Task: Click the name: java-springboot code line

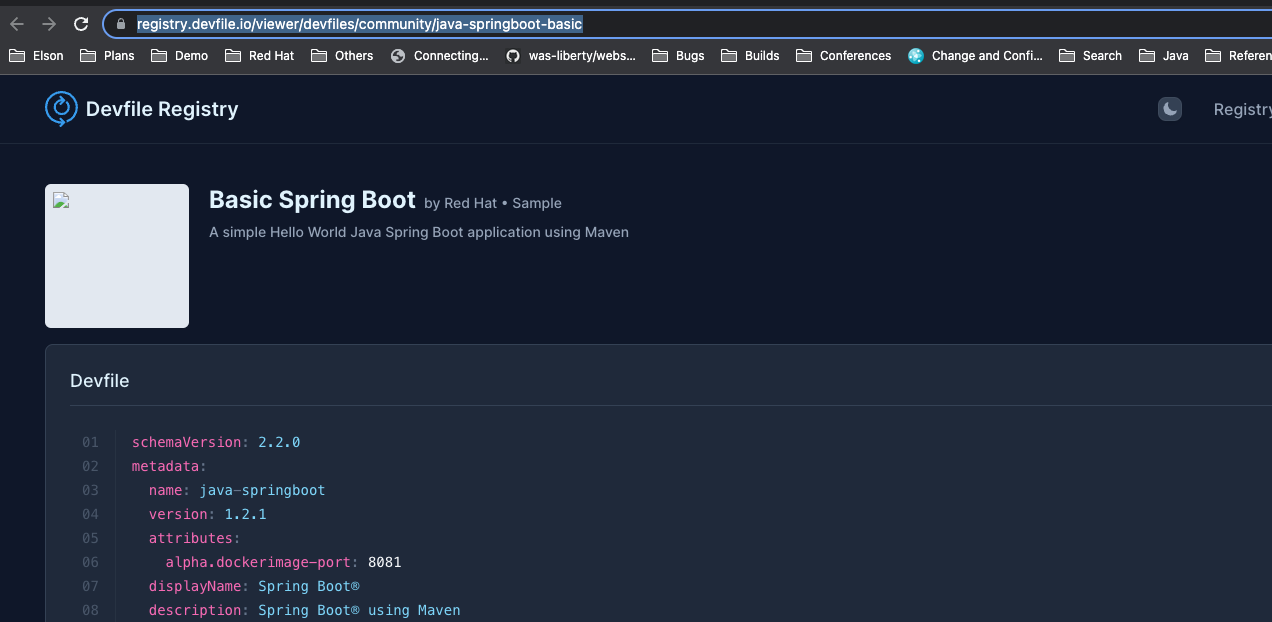Action: pyautogui.click(x=237, y=490)
